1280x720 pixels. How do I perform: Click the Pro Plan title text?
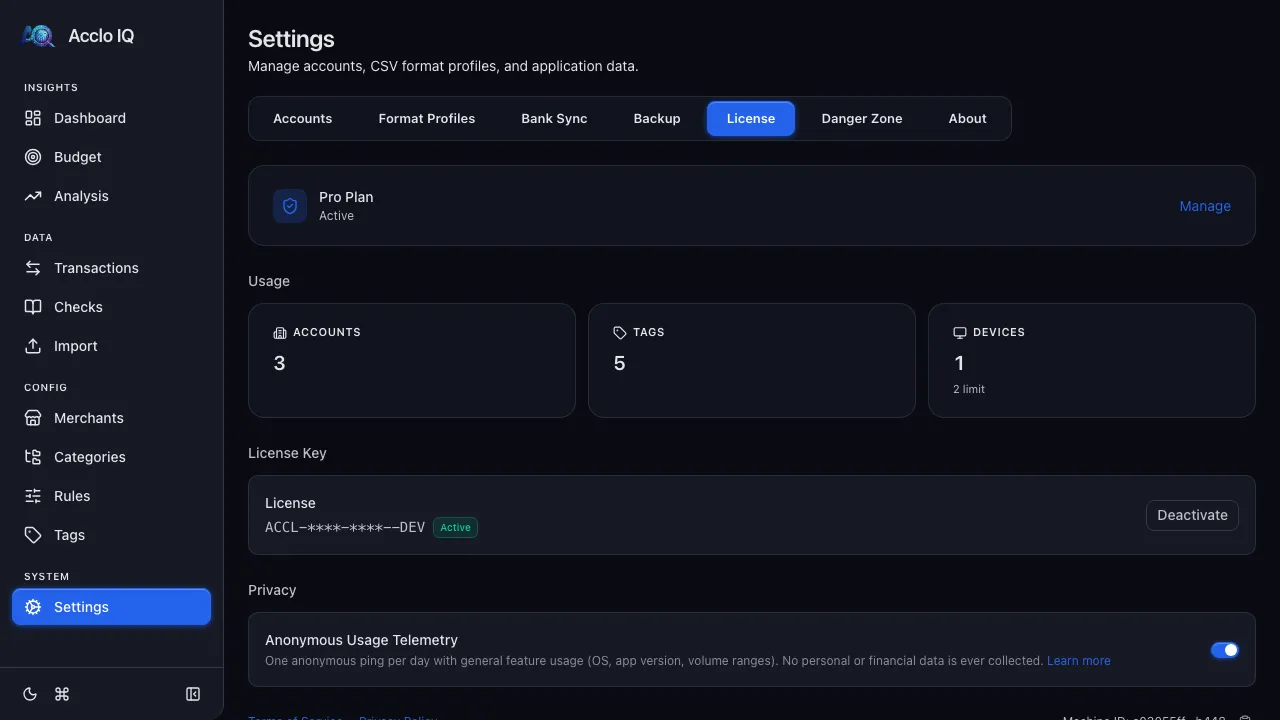click(x=346, y=197)
